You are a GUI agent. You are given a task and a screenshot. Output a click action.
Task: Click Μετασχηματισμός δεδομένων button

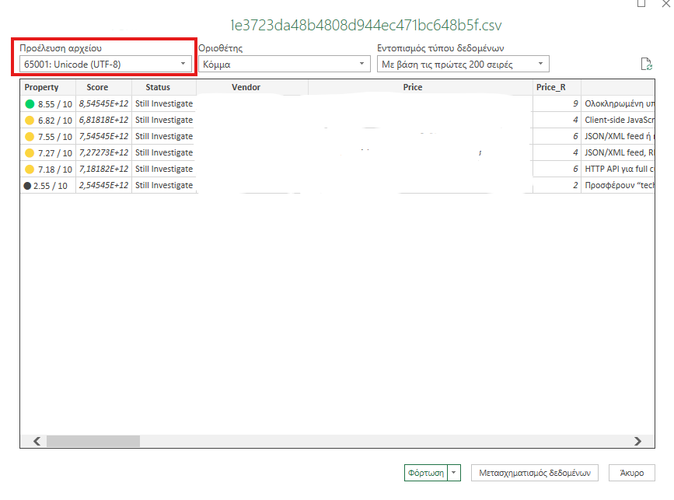coord(536,472)
